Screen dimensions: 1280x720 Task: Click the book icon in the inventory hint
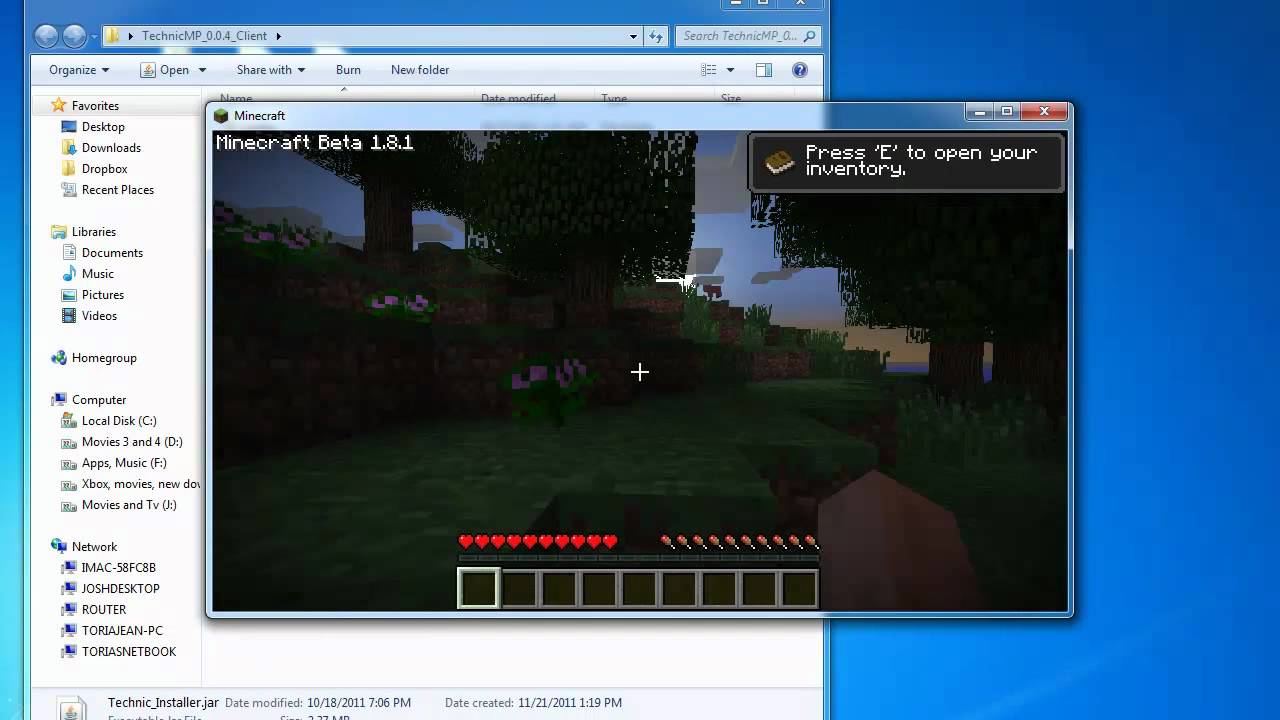780,162
